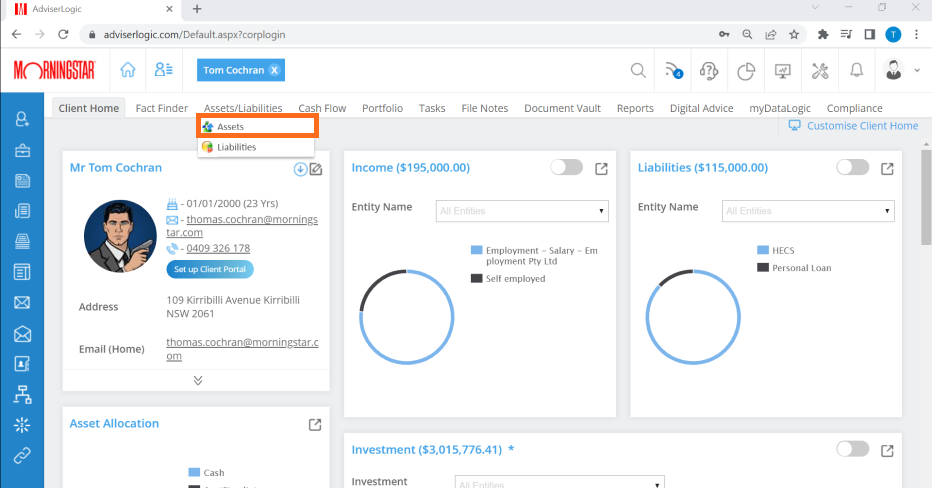This screenshot has width=932, height=488.
Task: Click the news layout icon in the sidebar
Action: [22, 272]
